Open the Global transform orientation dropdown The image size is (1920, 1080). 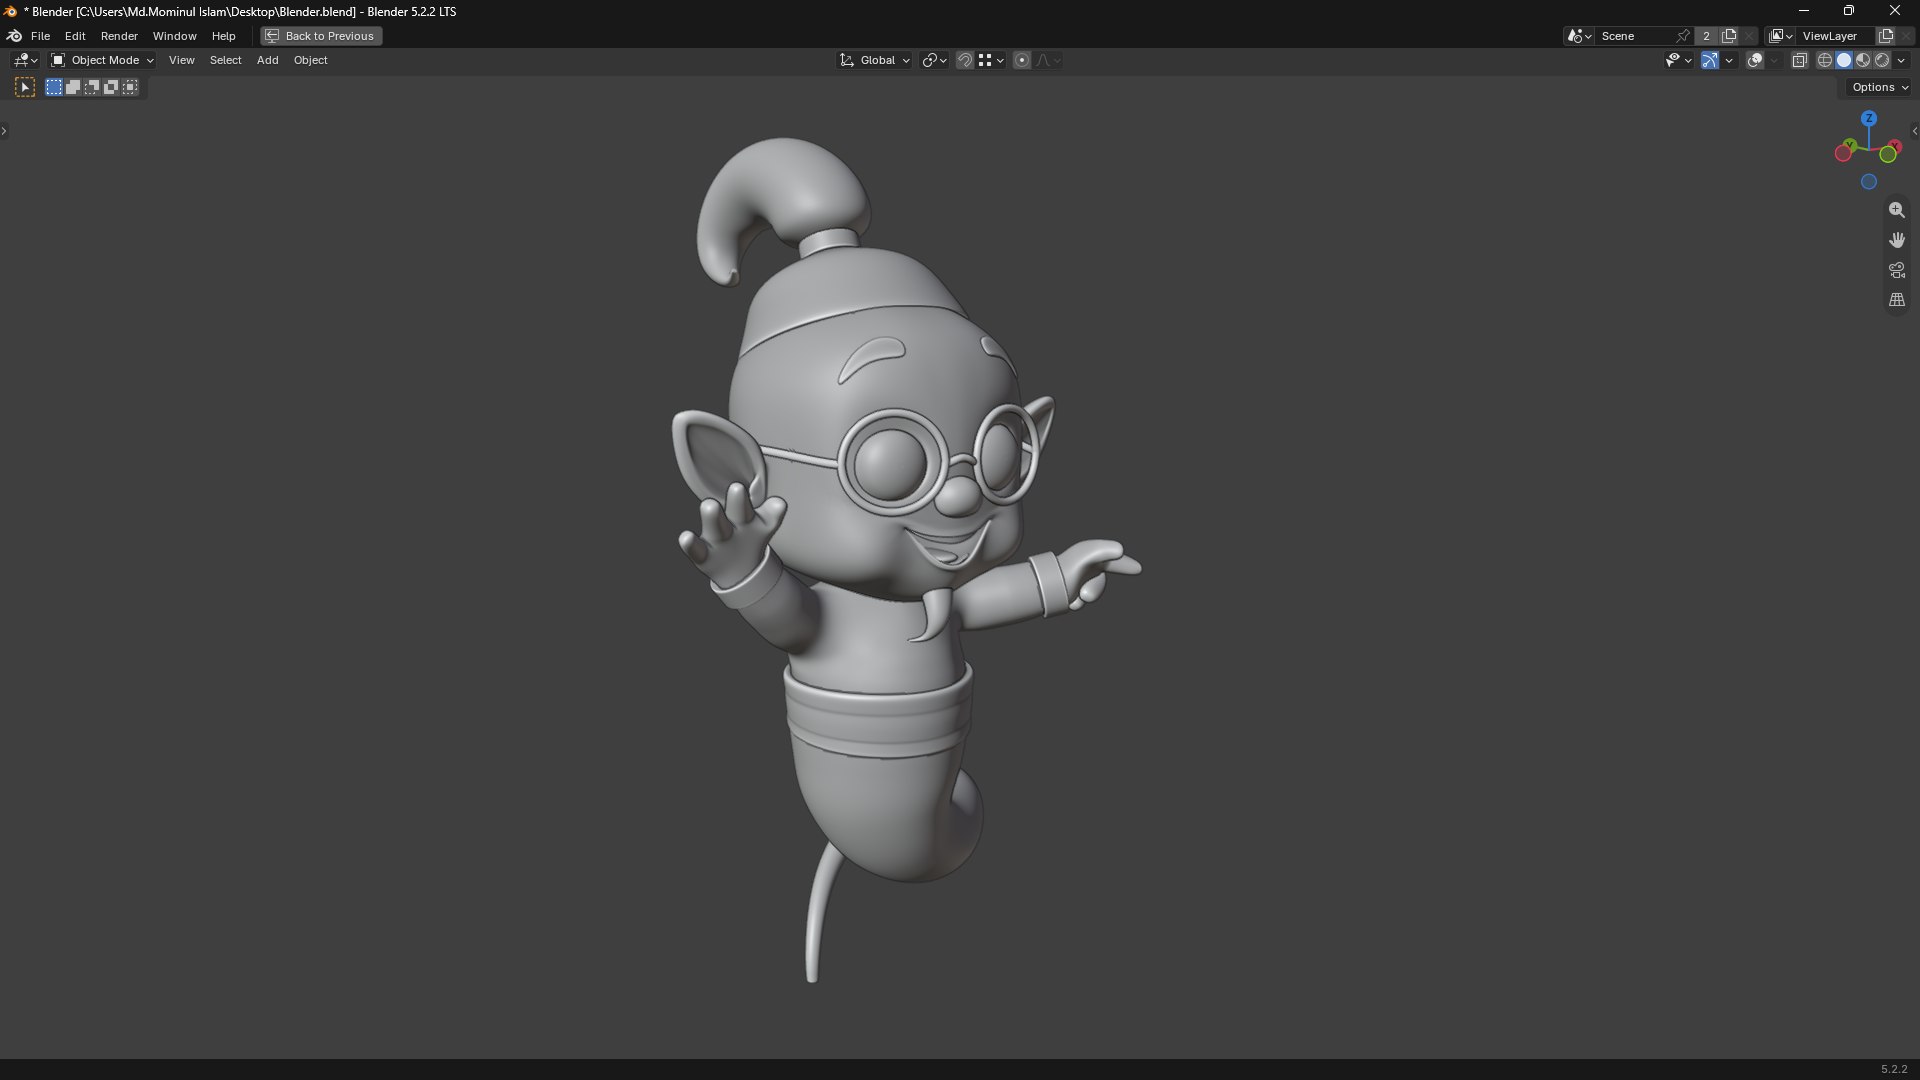click(875, 60)
